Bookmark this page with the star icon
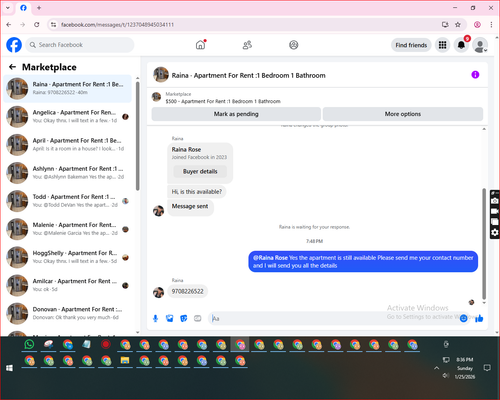 pos(458,25)
